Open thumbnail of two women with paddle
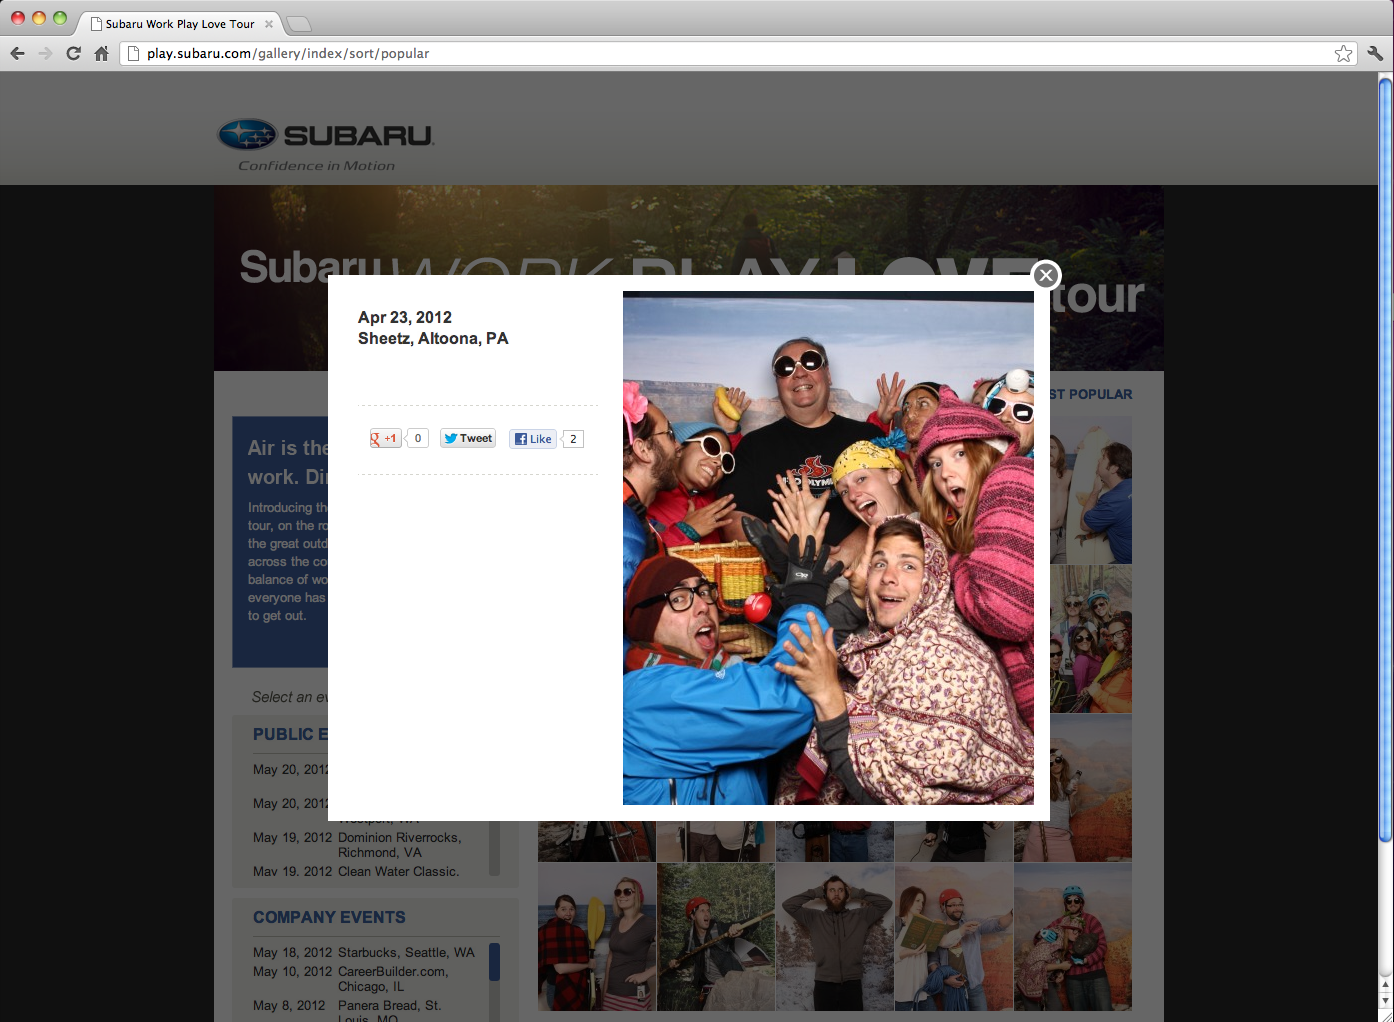1394x1022 pixels. 597,936
